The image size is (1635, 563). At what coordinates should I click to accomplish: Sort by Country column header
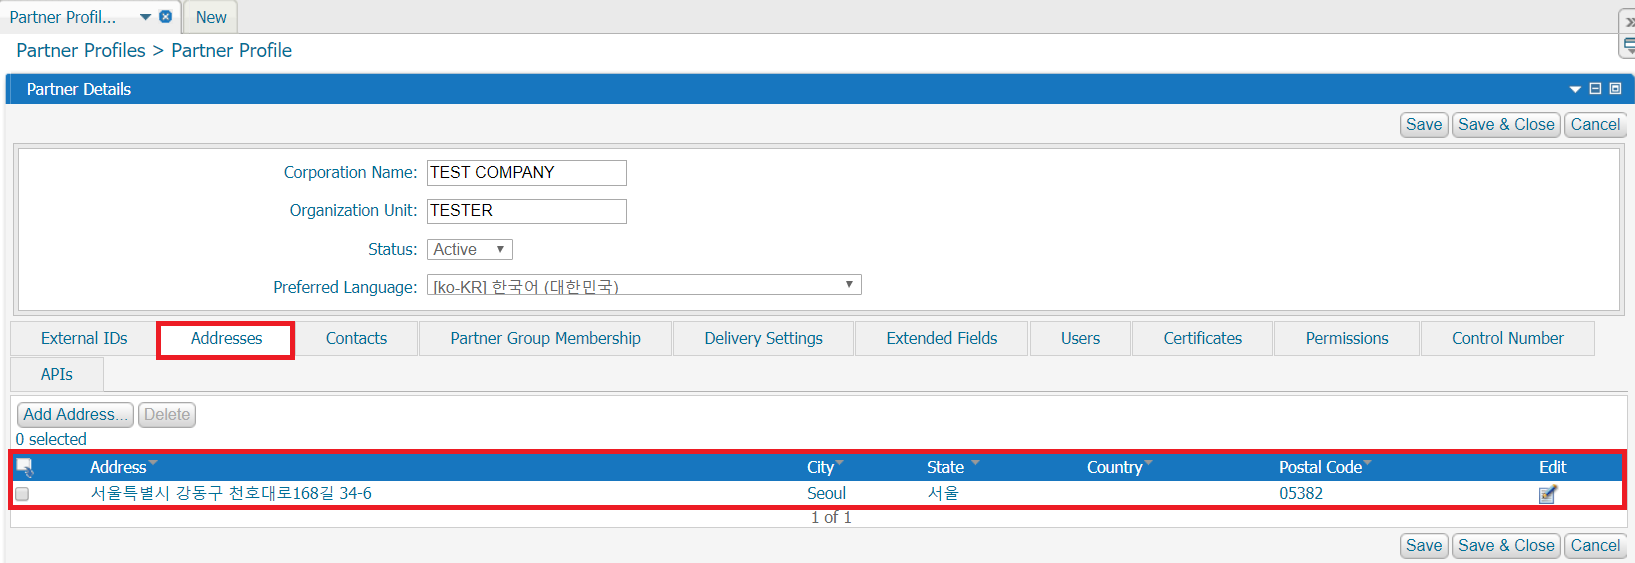click(1114, 467)
